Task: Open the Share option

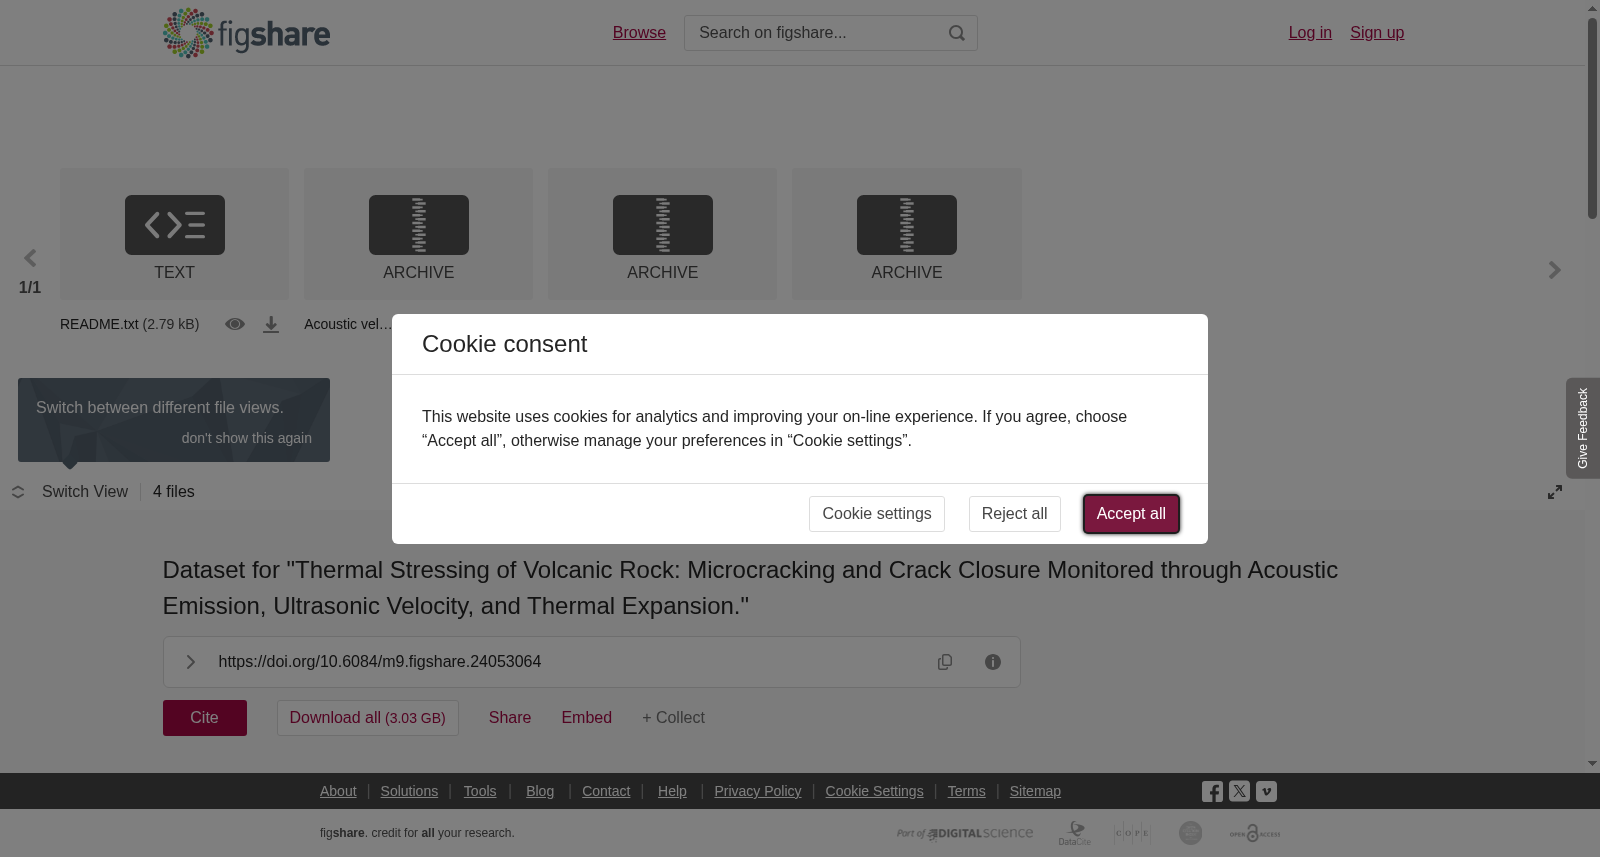Action: point(510,718)
